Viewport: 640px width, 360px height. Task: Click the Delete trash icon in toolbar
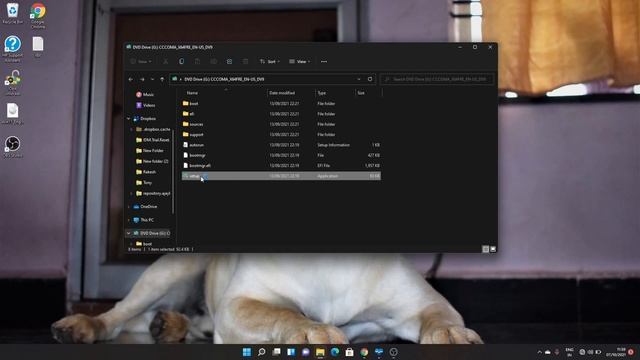tap(245, 62)
